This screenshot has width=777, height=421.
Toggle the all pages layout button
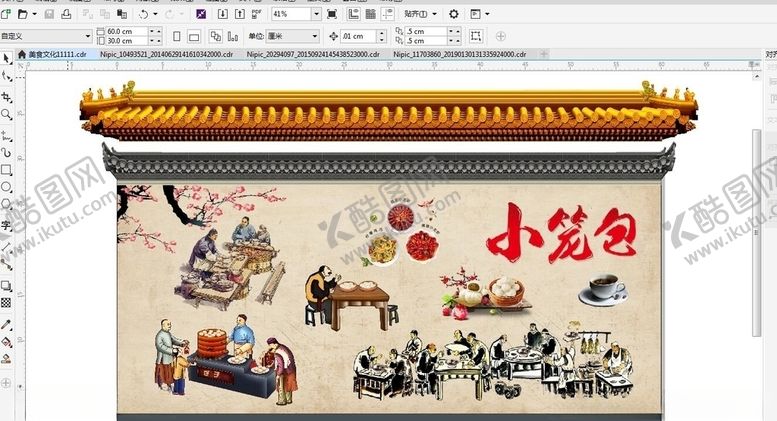(x=216, y=36)
